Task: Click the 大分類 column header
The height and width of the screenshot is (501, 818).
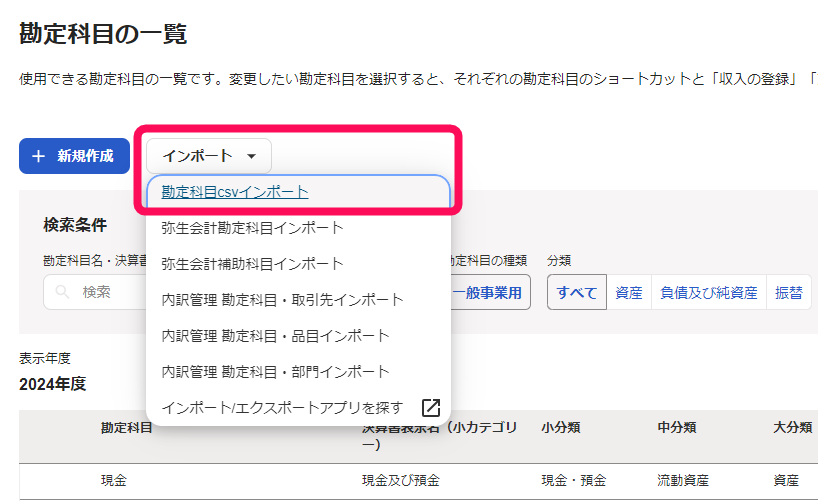Action: pyautogui.click(x=792, y=427)
